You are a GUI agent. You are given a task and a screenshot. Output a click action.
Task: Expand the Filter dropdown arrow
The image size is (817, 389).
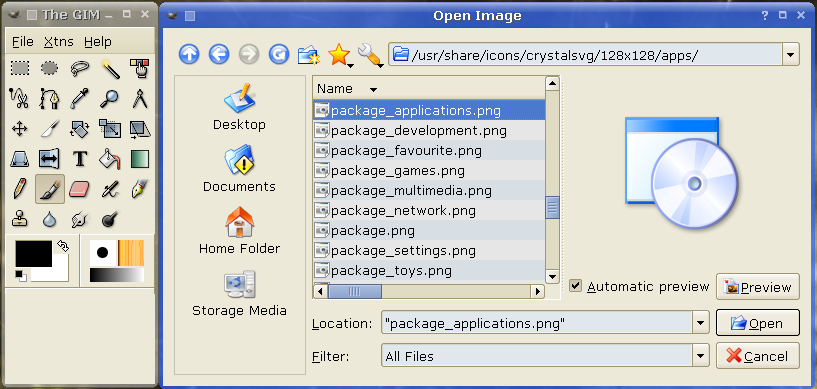click(x=701, y=356)
